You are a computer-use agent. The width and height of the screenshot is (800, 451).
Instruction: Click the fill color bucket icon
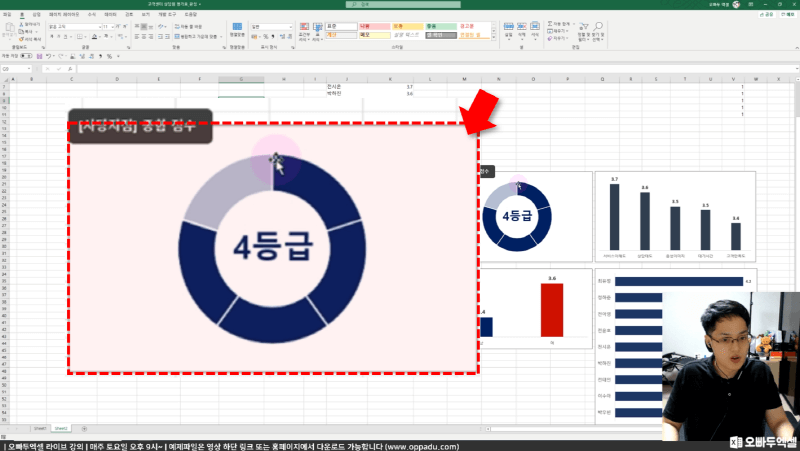[x=94, y=37]
